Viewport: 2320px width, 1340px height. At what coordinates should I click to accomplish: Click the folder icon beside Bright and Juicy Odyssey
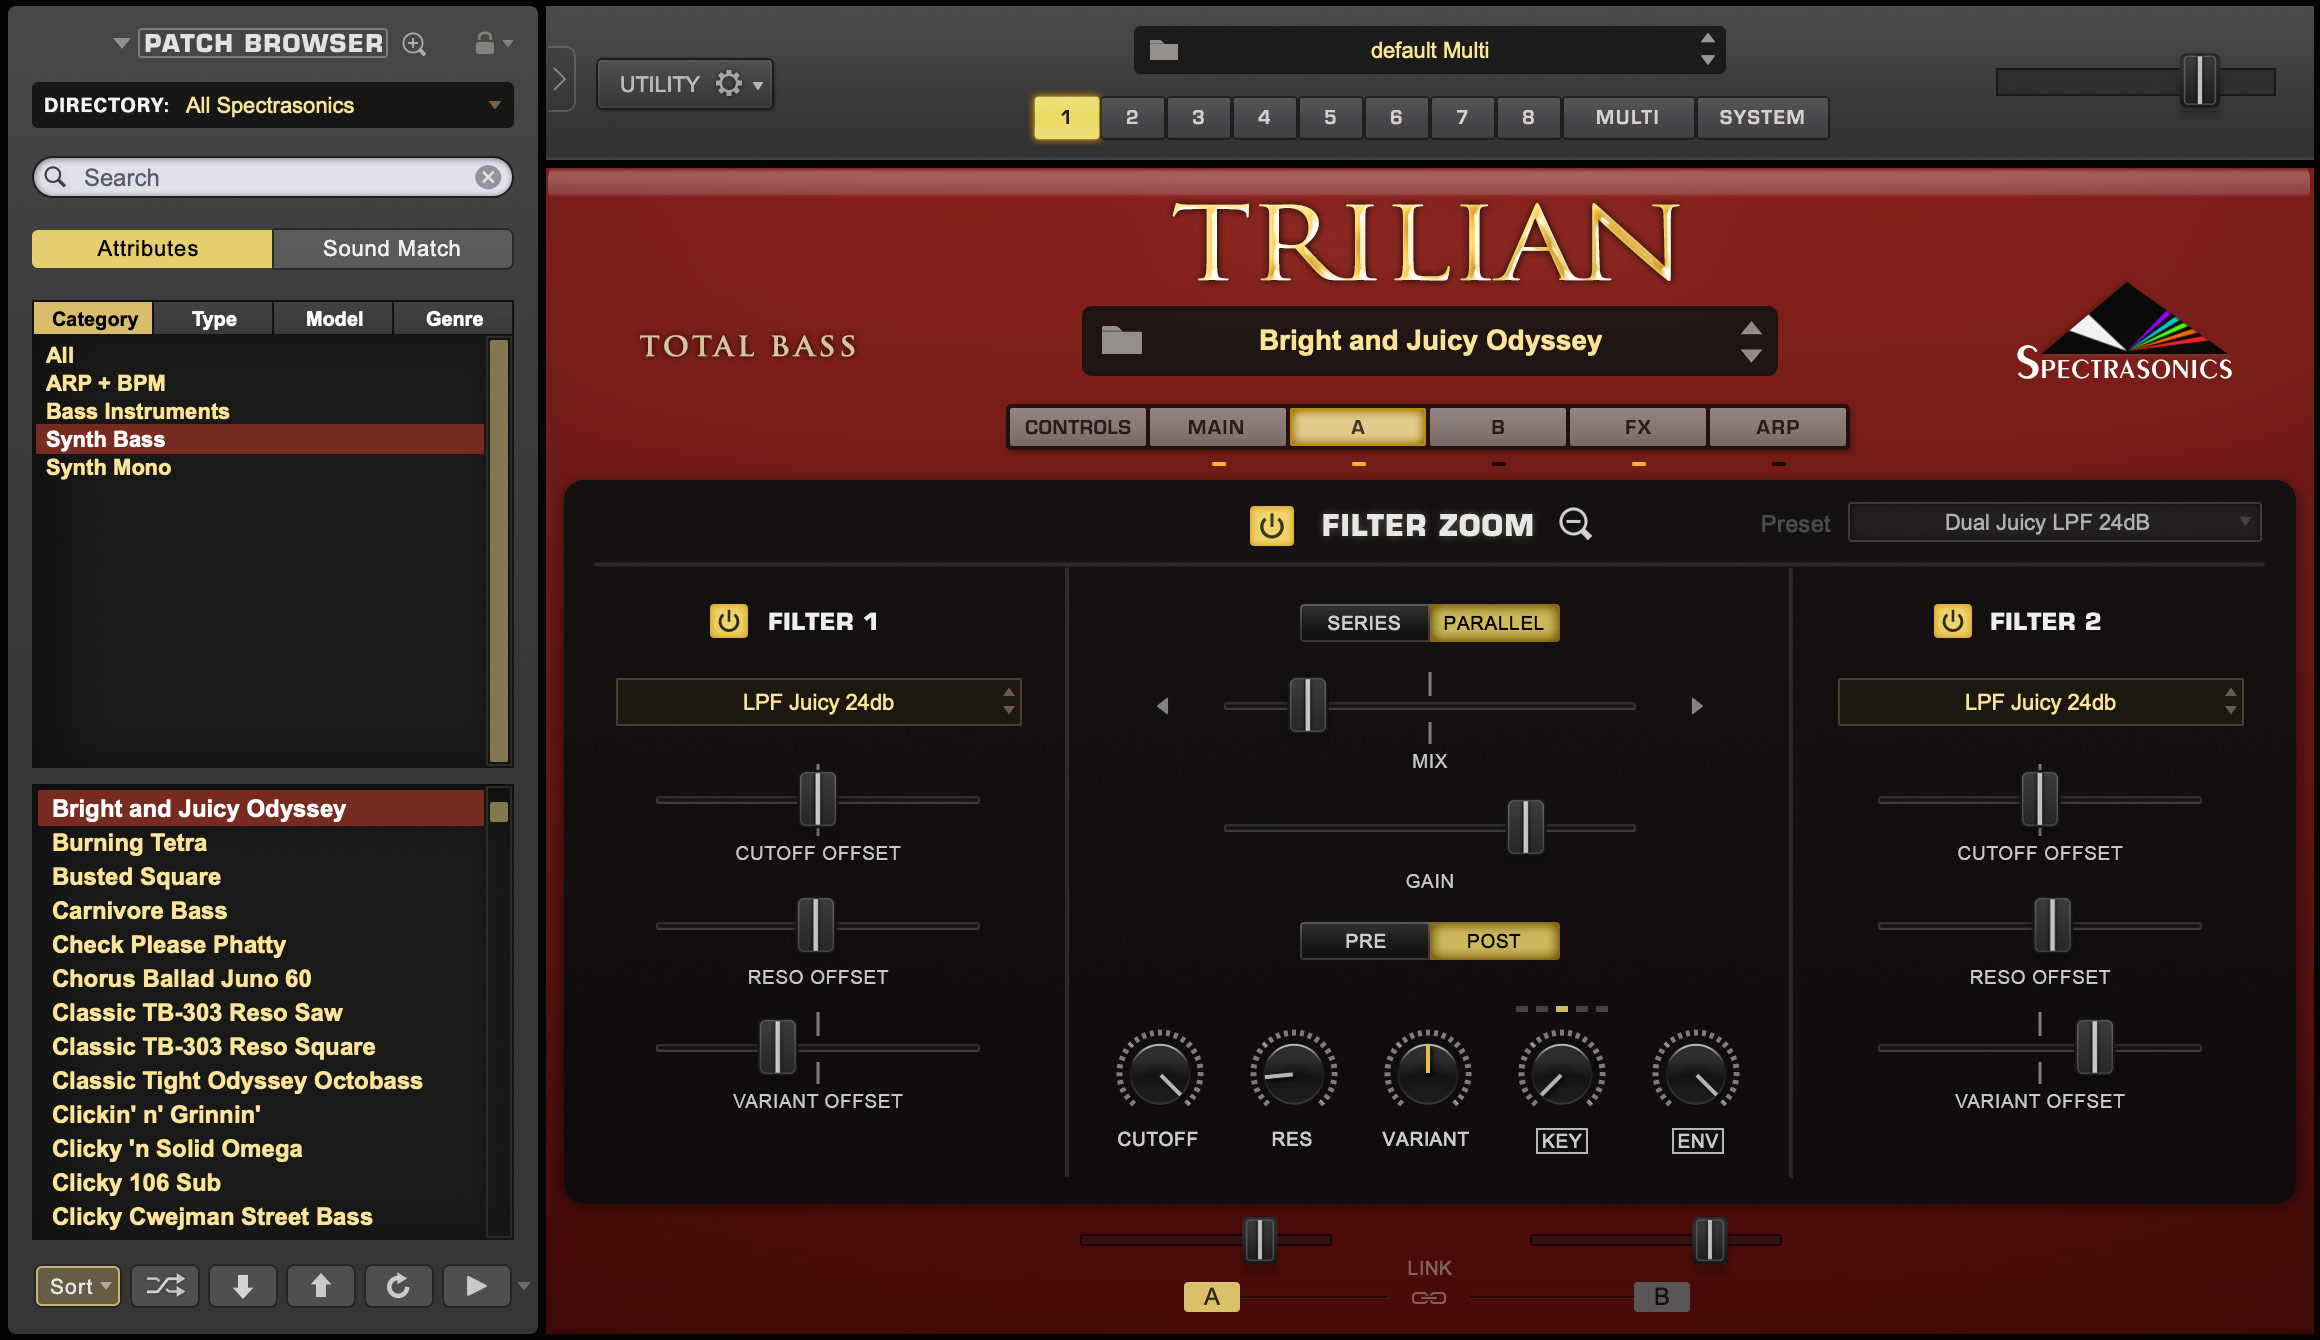pos(1121,341)
